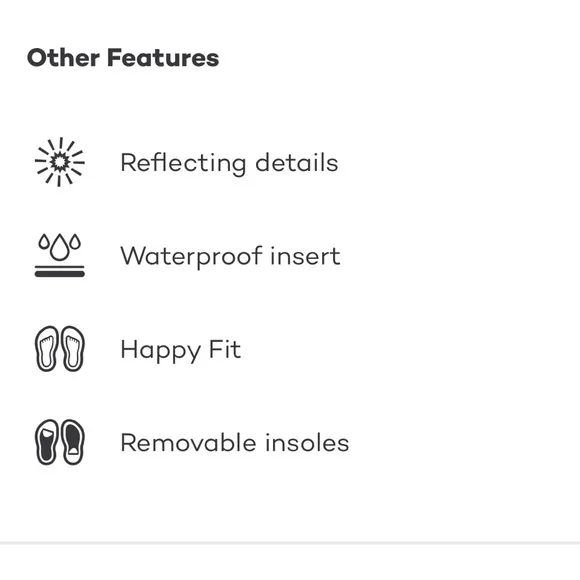Click the word details in Reflecting details
The image size is (580, 580).
click(x=297, y=162)
